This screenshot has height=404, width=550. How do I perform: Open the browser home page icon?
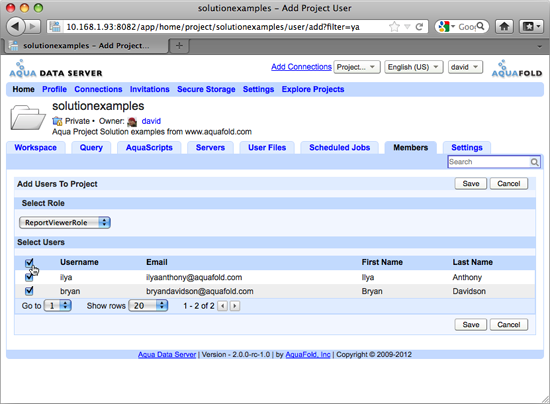coord(504,26)
